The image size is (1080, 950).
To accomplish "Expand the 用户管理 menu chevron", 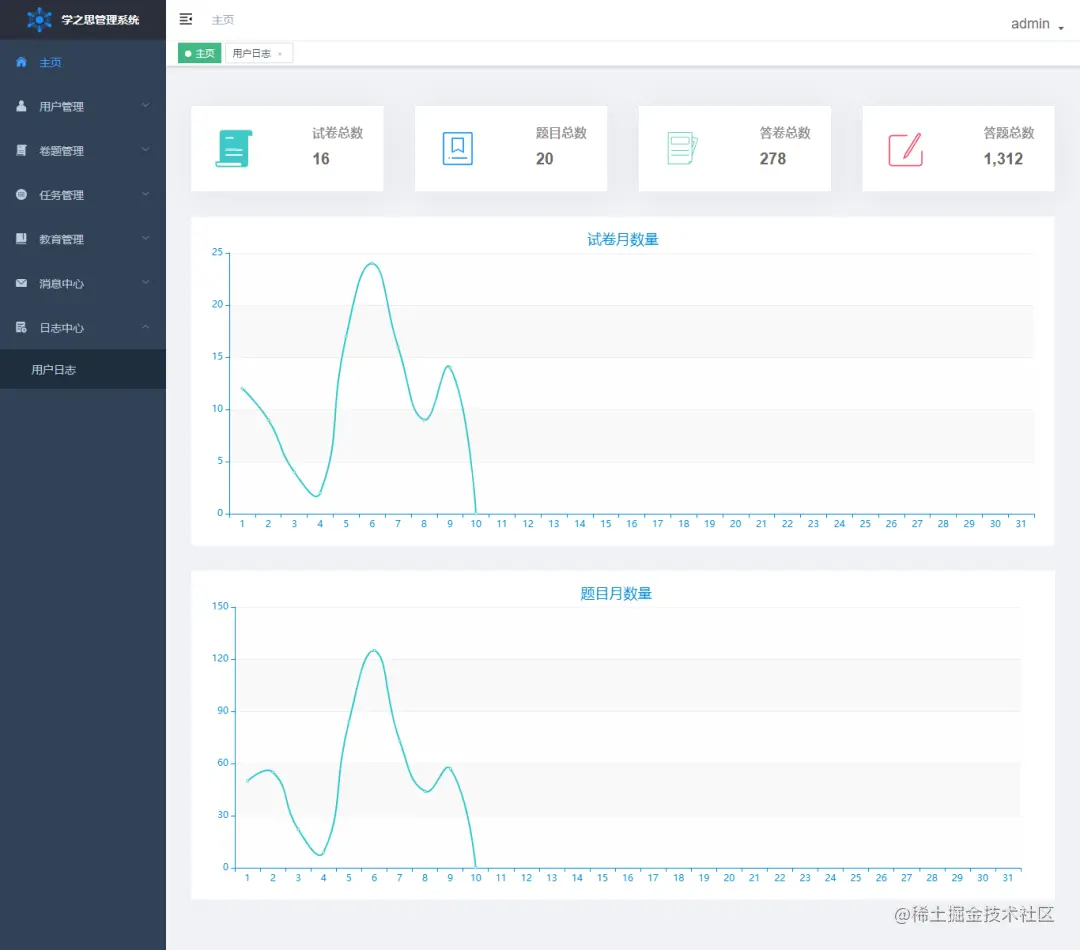I will click(x=145, y=105).
